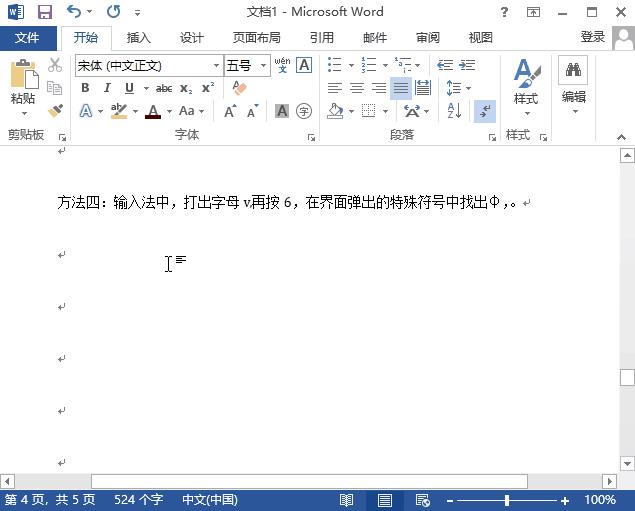Viewport: 635px width, 511px height.
Task: Click the superscript icon
Action: tap(207, 88)
